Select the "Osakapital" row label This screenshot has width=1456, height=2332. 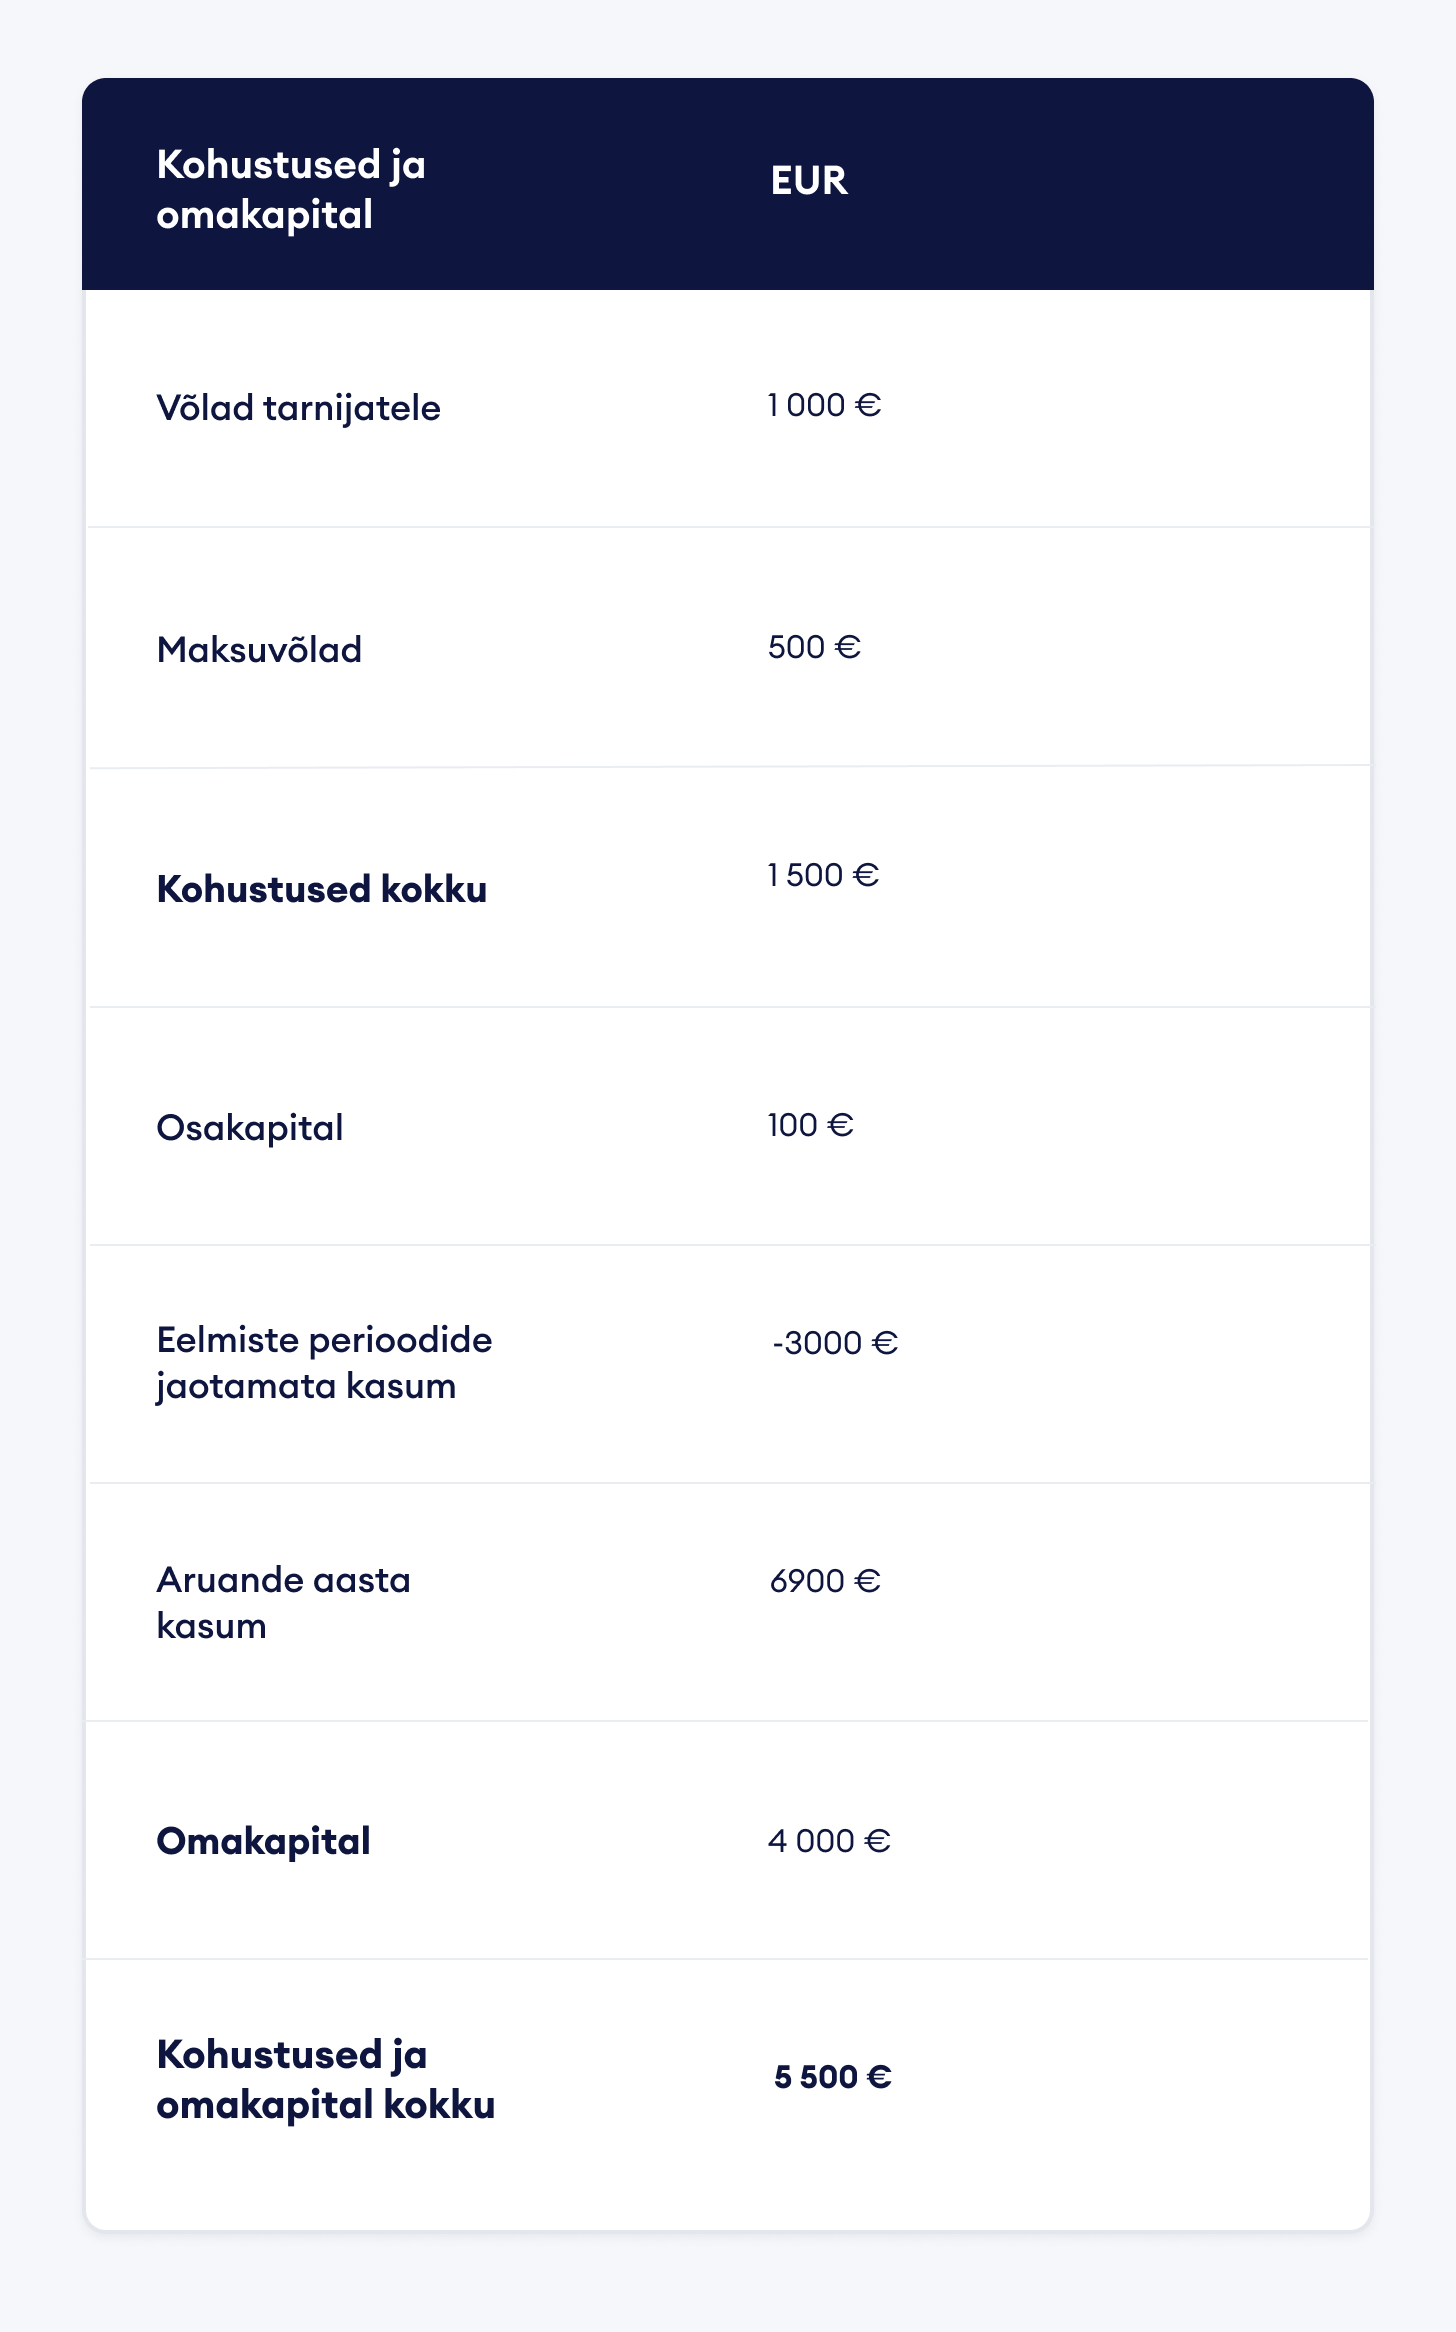click(x=250, y=1128)
